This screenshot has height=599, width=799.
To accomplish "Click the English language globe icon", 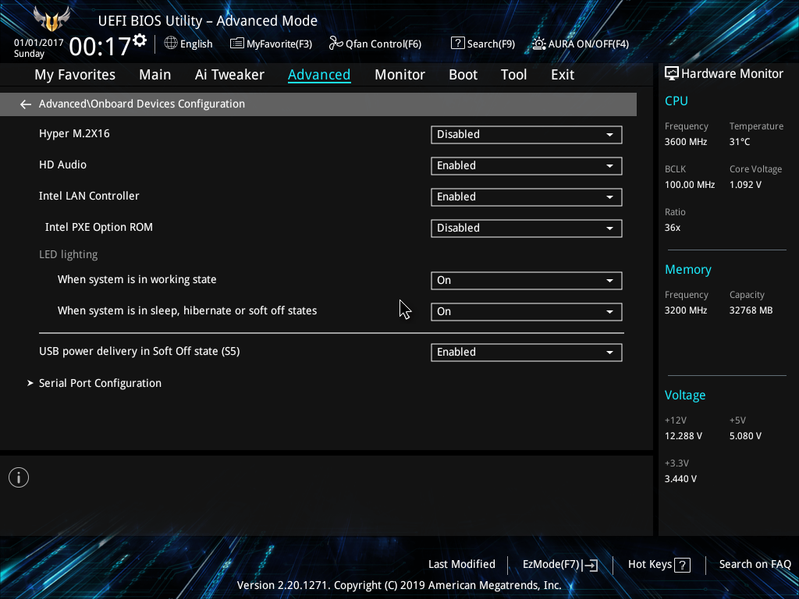I will [171, 43].
